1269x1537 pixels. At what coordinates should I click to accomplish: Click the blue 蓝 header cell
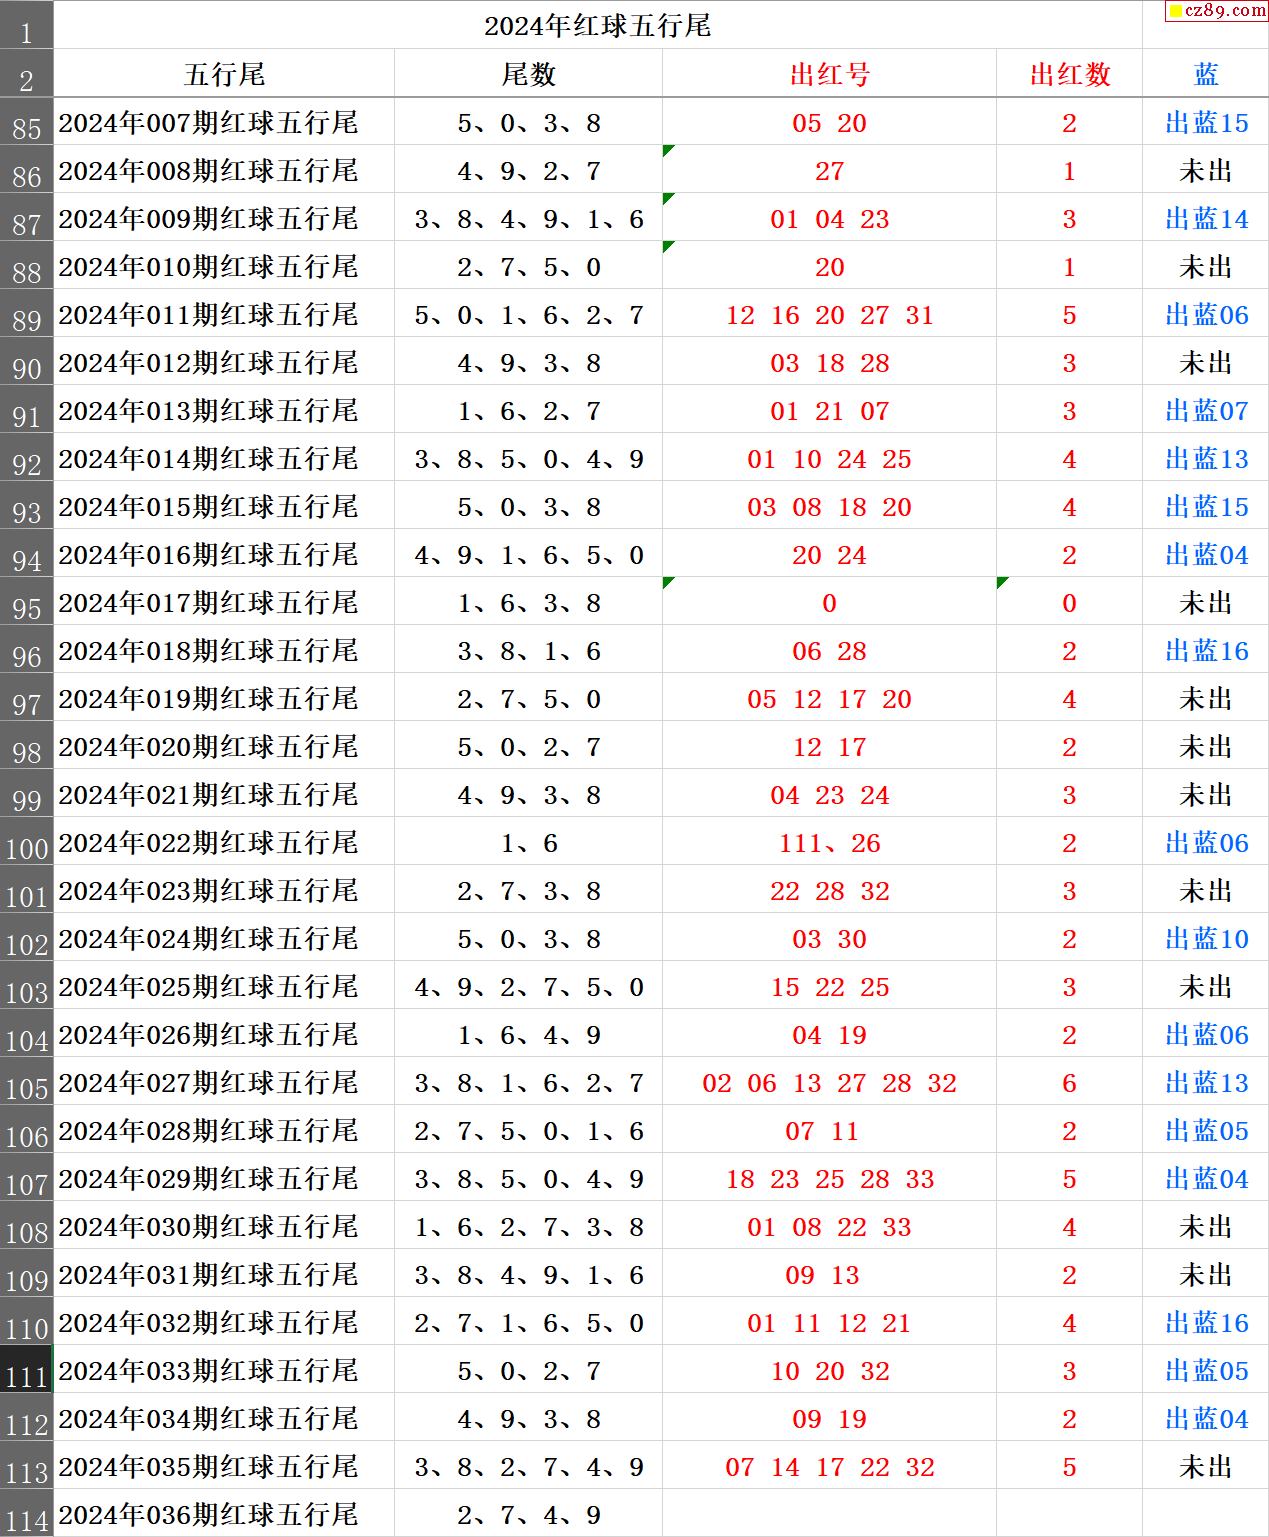(x=1206, y=75)
